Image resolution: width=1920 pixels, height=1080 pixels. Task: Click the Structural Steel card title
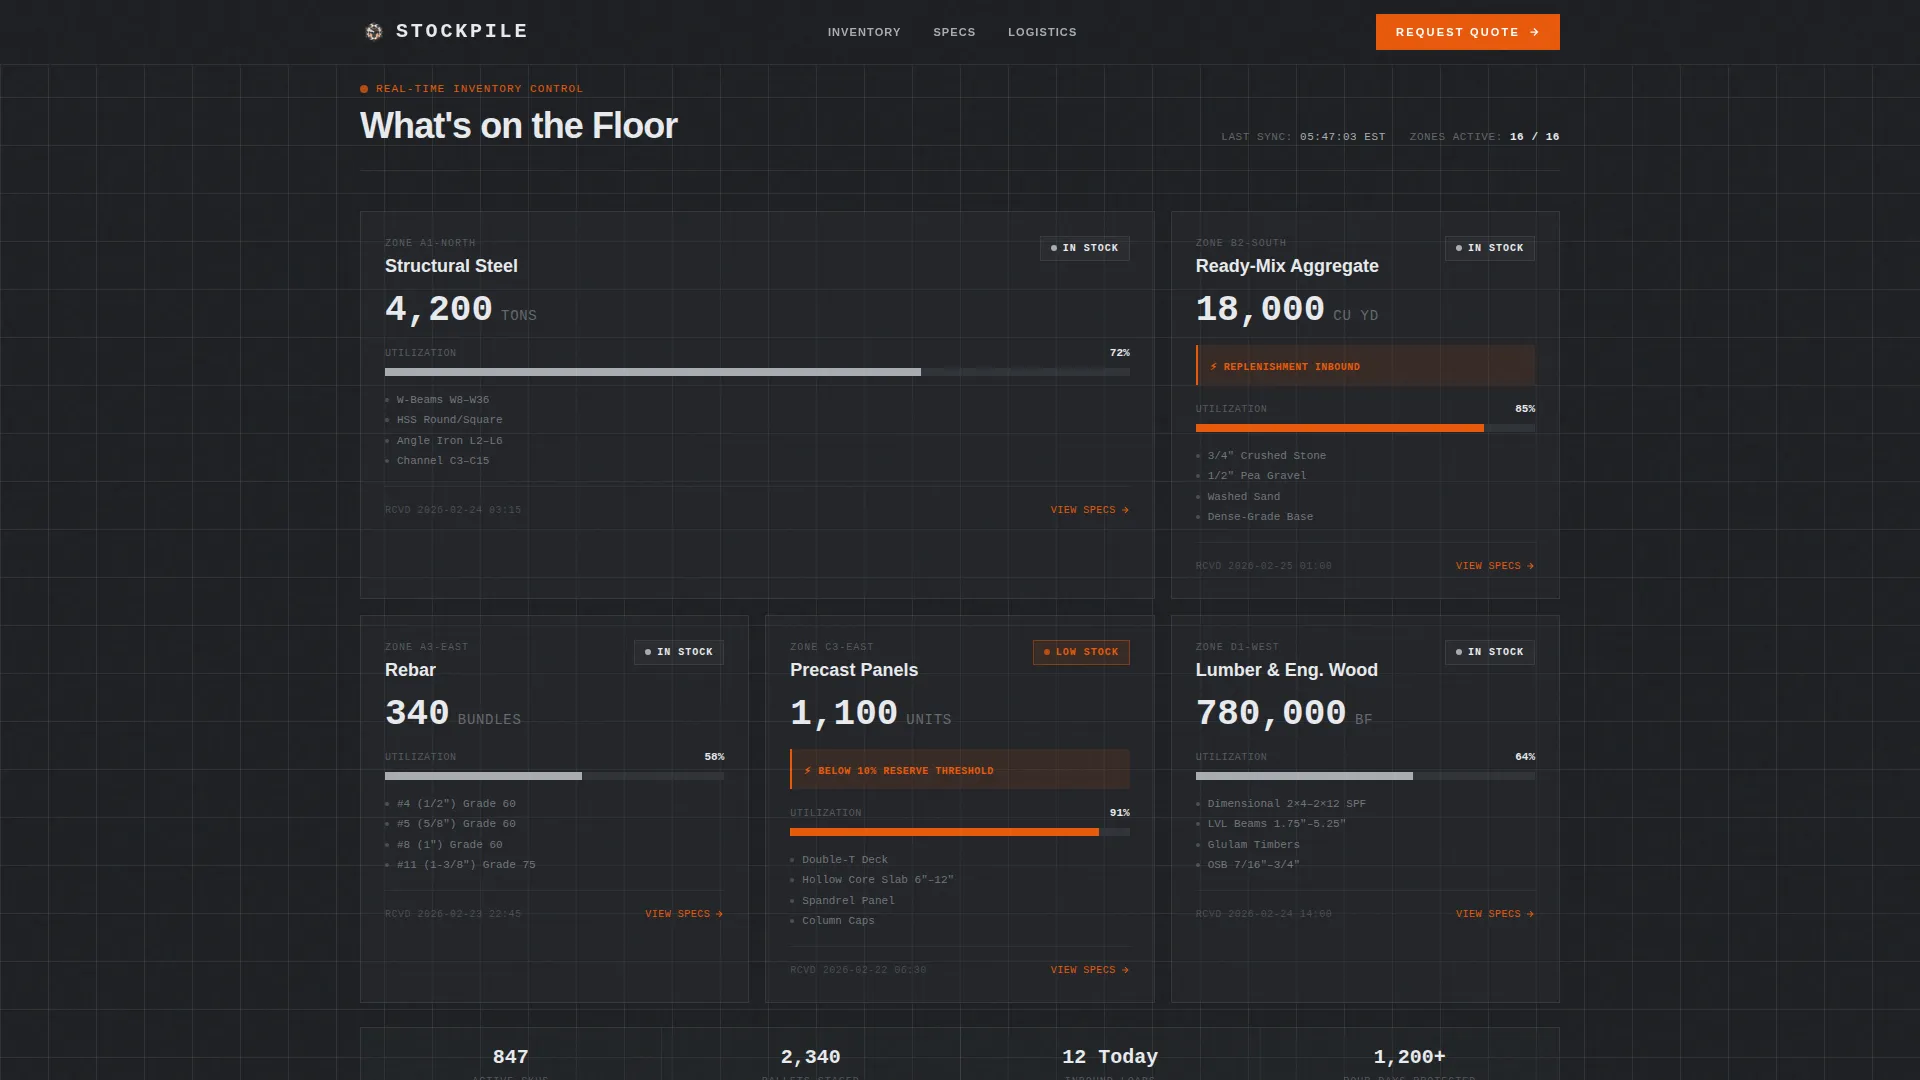(451, 266)
